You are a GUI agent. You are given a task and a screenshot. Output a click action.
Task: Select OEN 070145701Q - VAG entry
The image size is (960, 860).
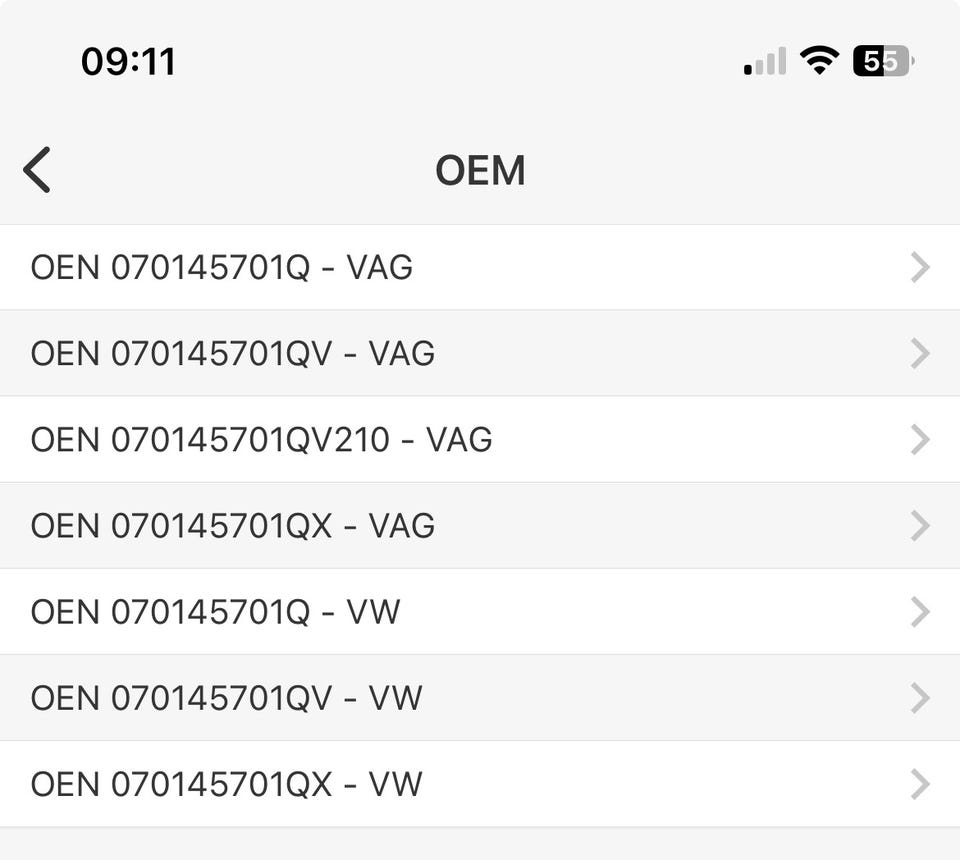[480, 267]
